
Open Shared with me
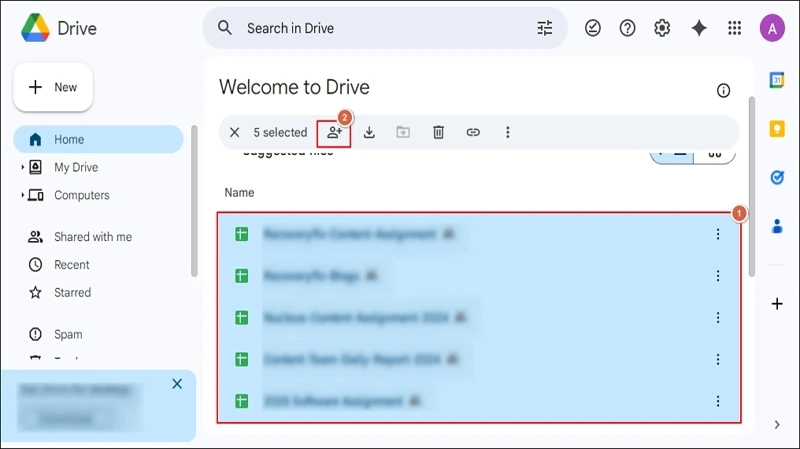click(93, 237)
